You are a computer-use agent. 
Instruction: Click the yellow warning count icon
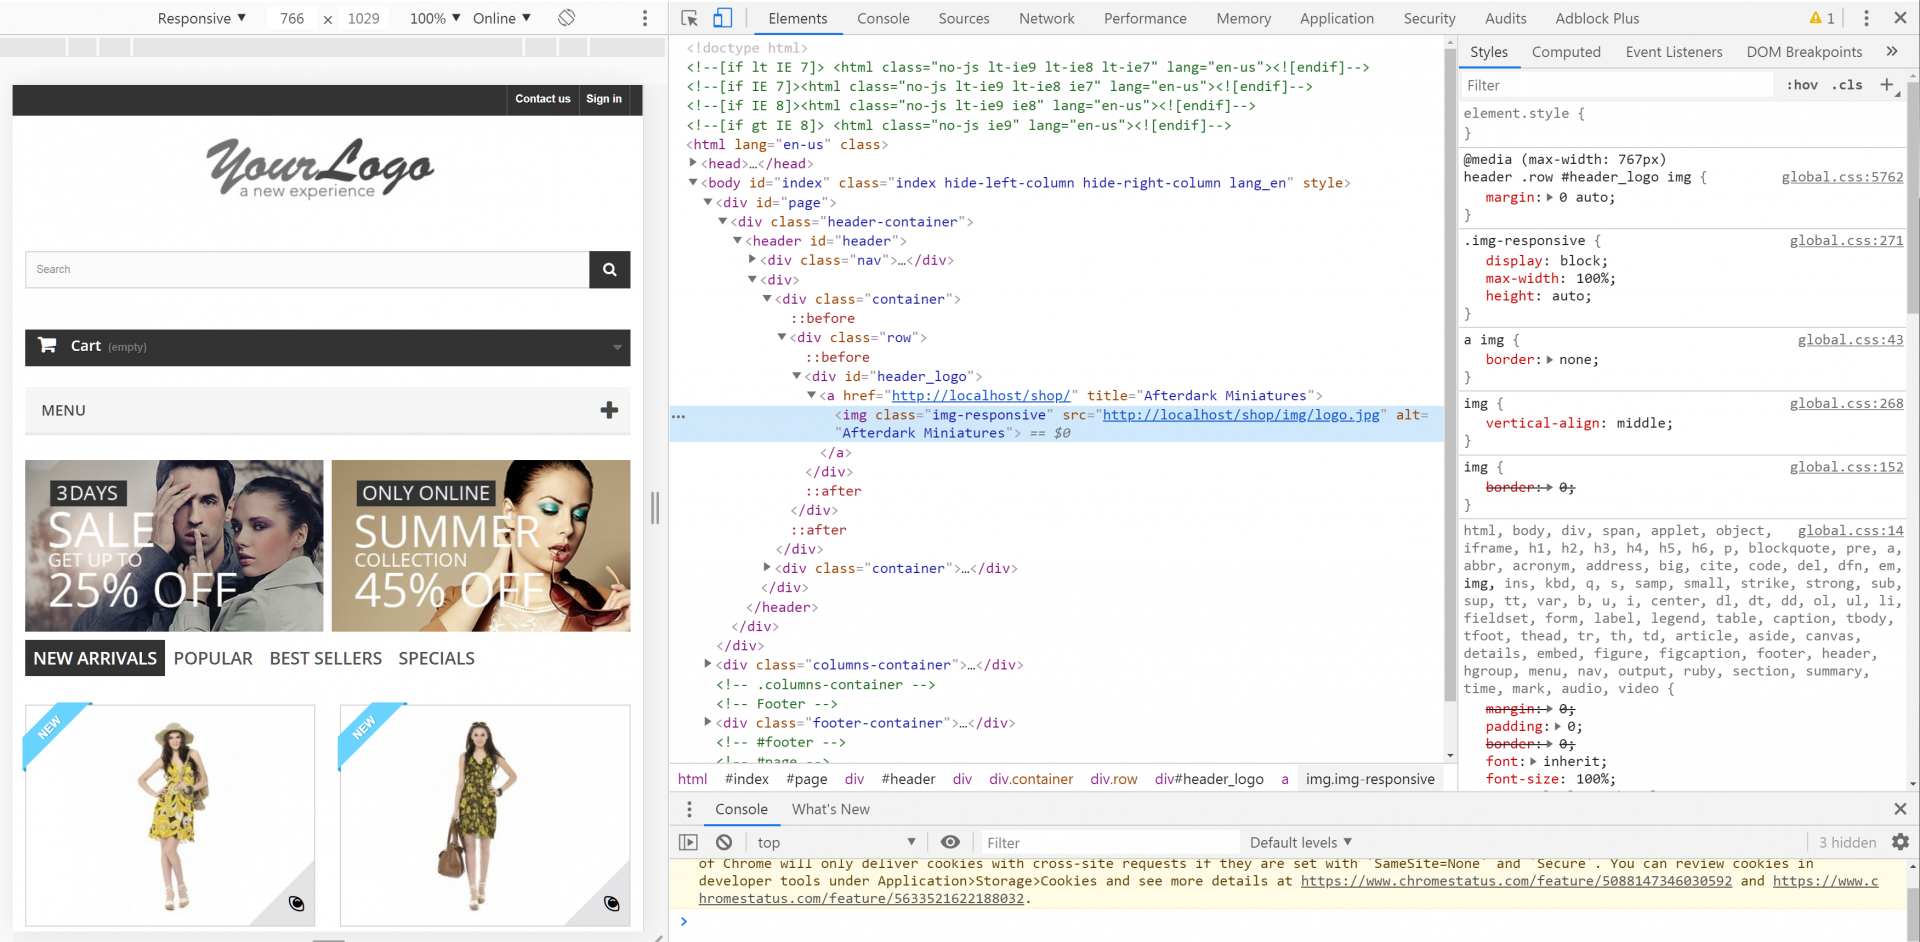click(1821, 18)
